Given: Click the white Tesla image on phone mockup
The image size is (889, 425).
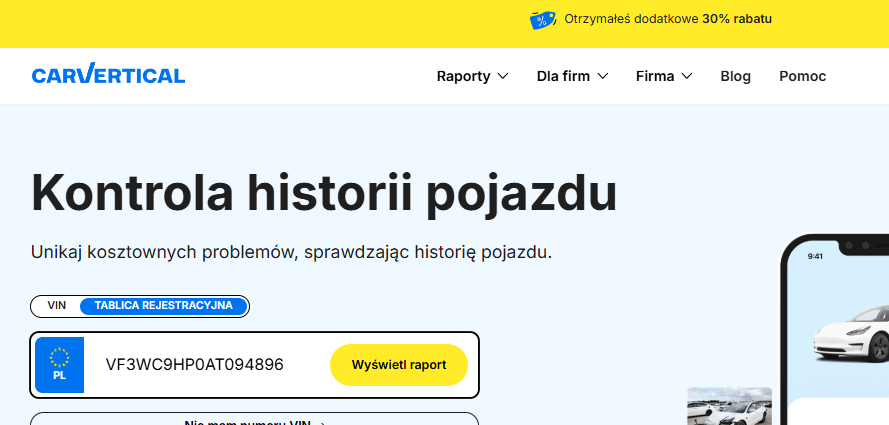Looking at the screenshot, I should [853, 339].
